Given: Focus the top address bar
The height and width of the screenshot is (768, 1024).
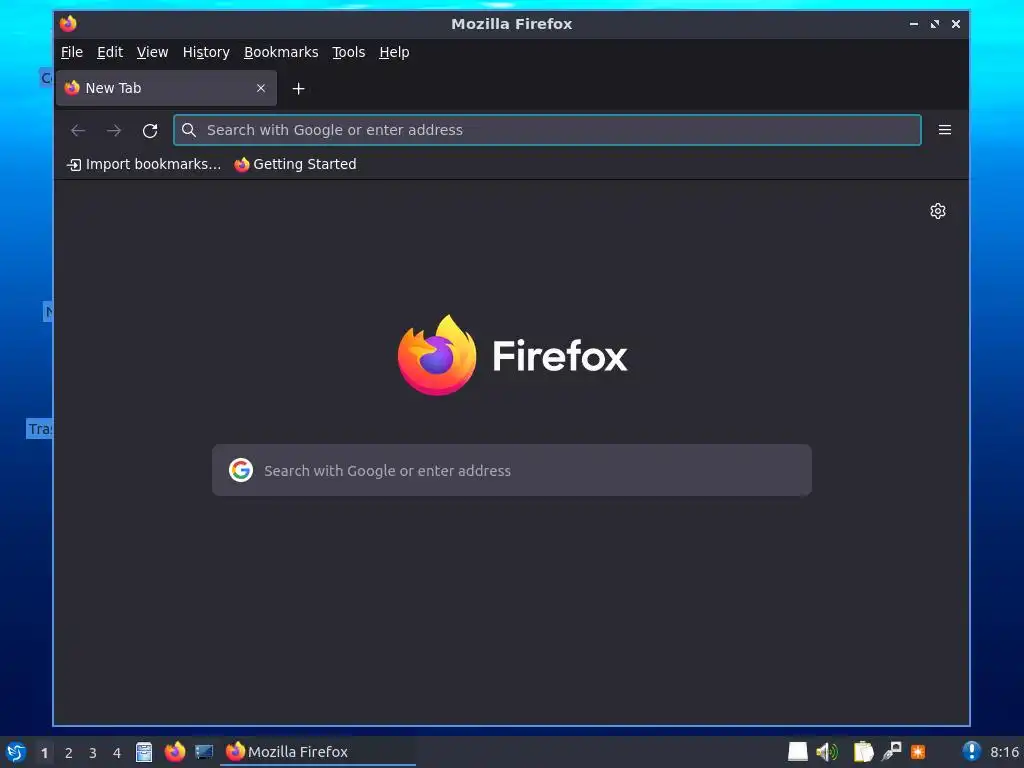Looking at the screenshot, I should tap(547, 130).
